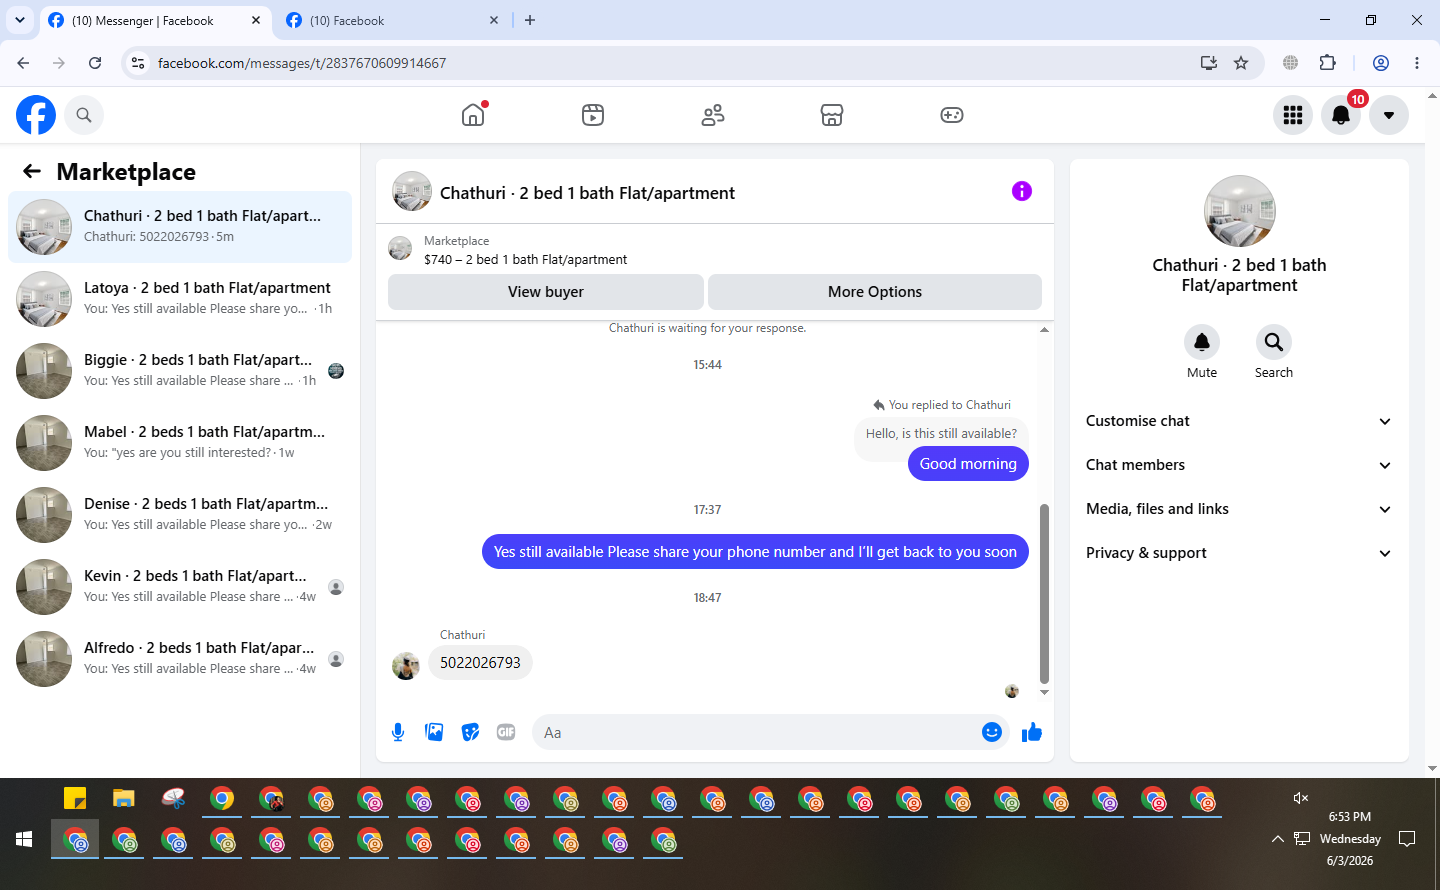Open conversation information icon

1021,191
